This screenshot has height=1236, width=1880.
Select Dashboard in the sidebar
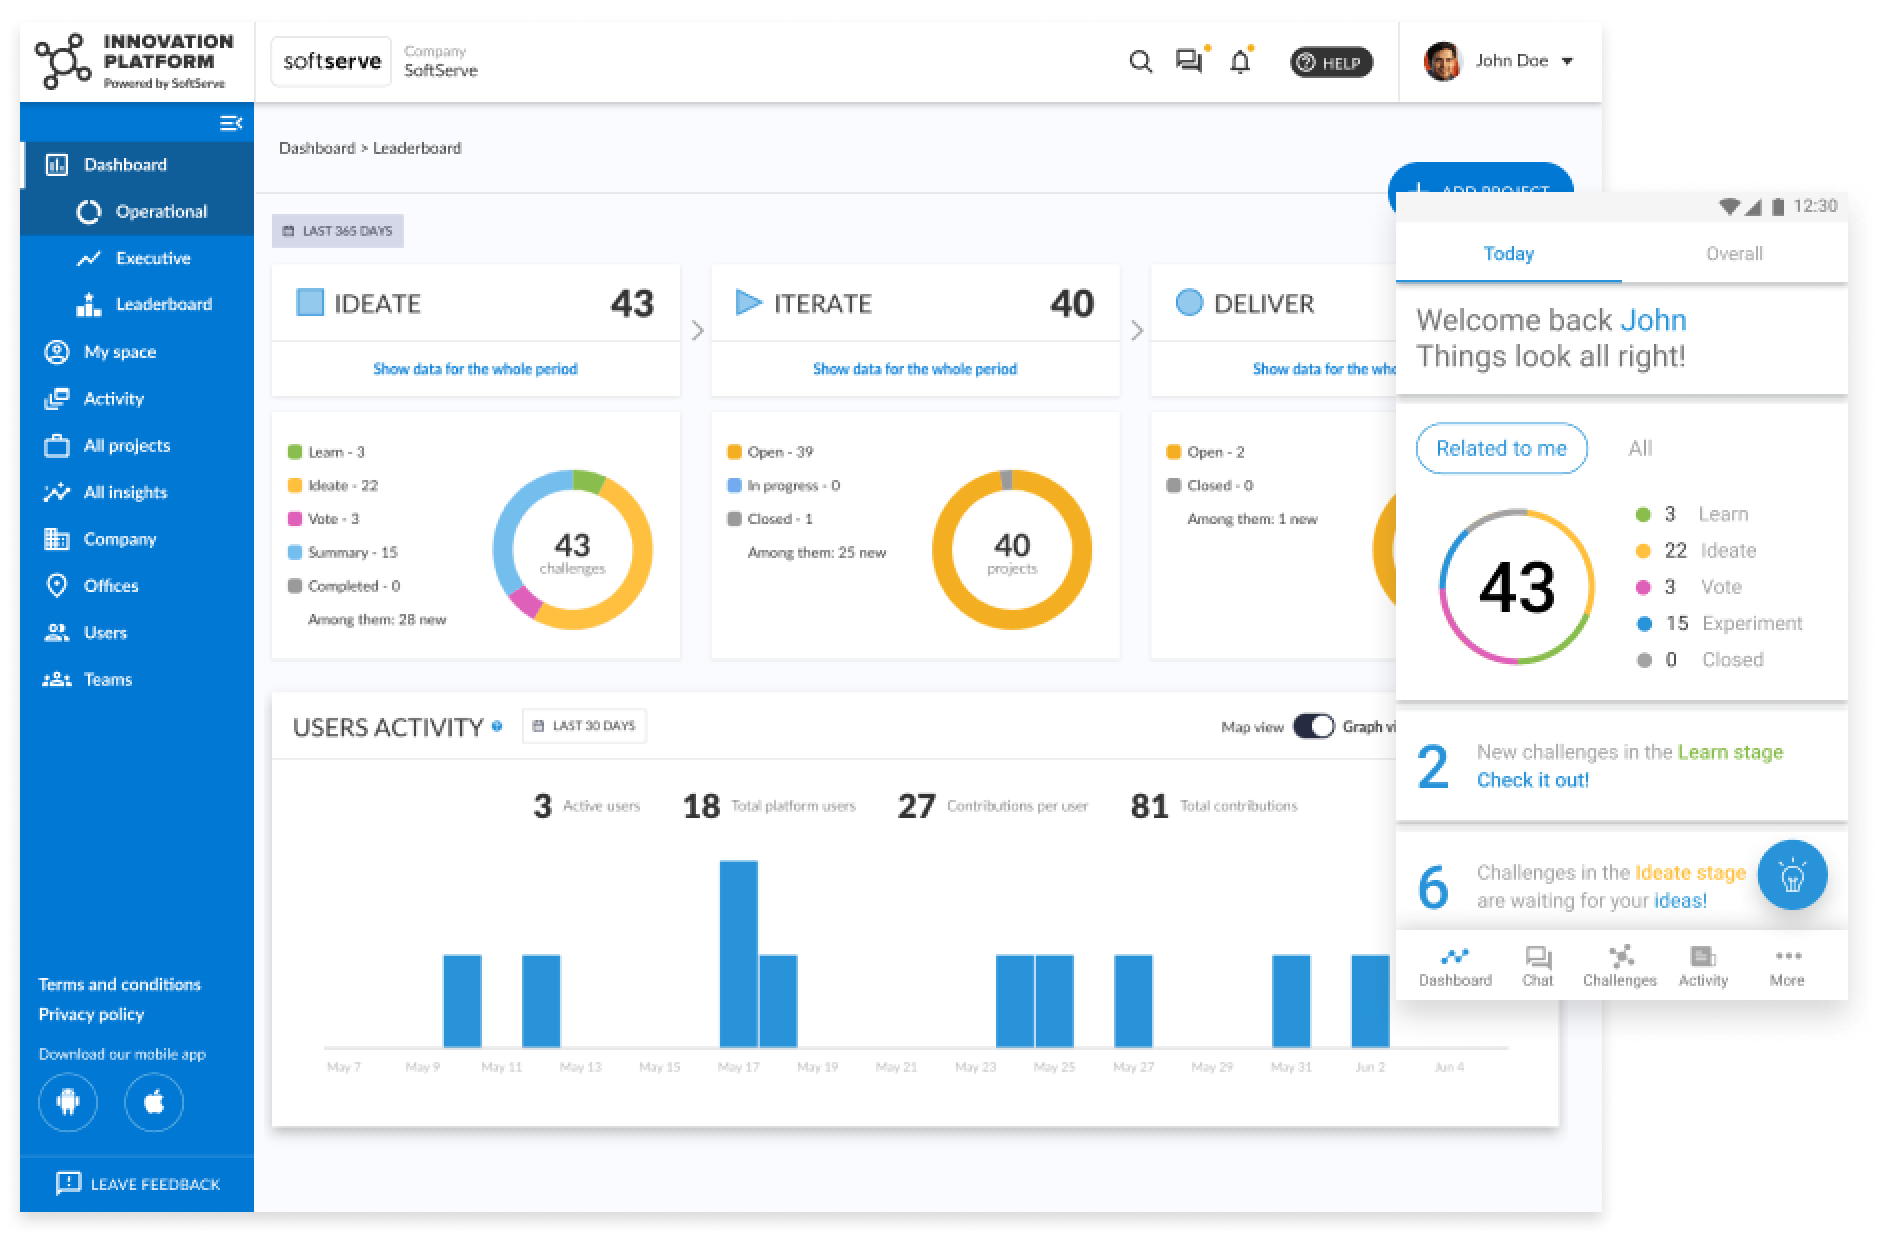[x=137, y=165]
